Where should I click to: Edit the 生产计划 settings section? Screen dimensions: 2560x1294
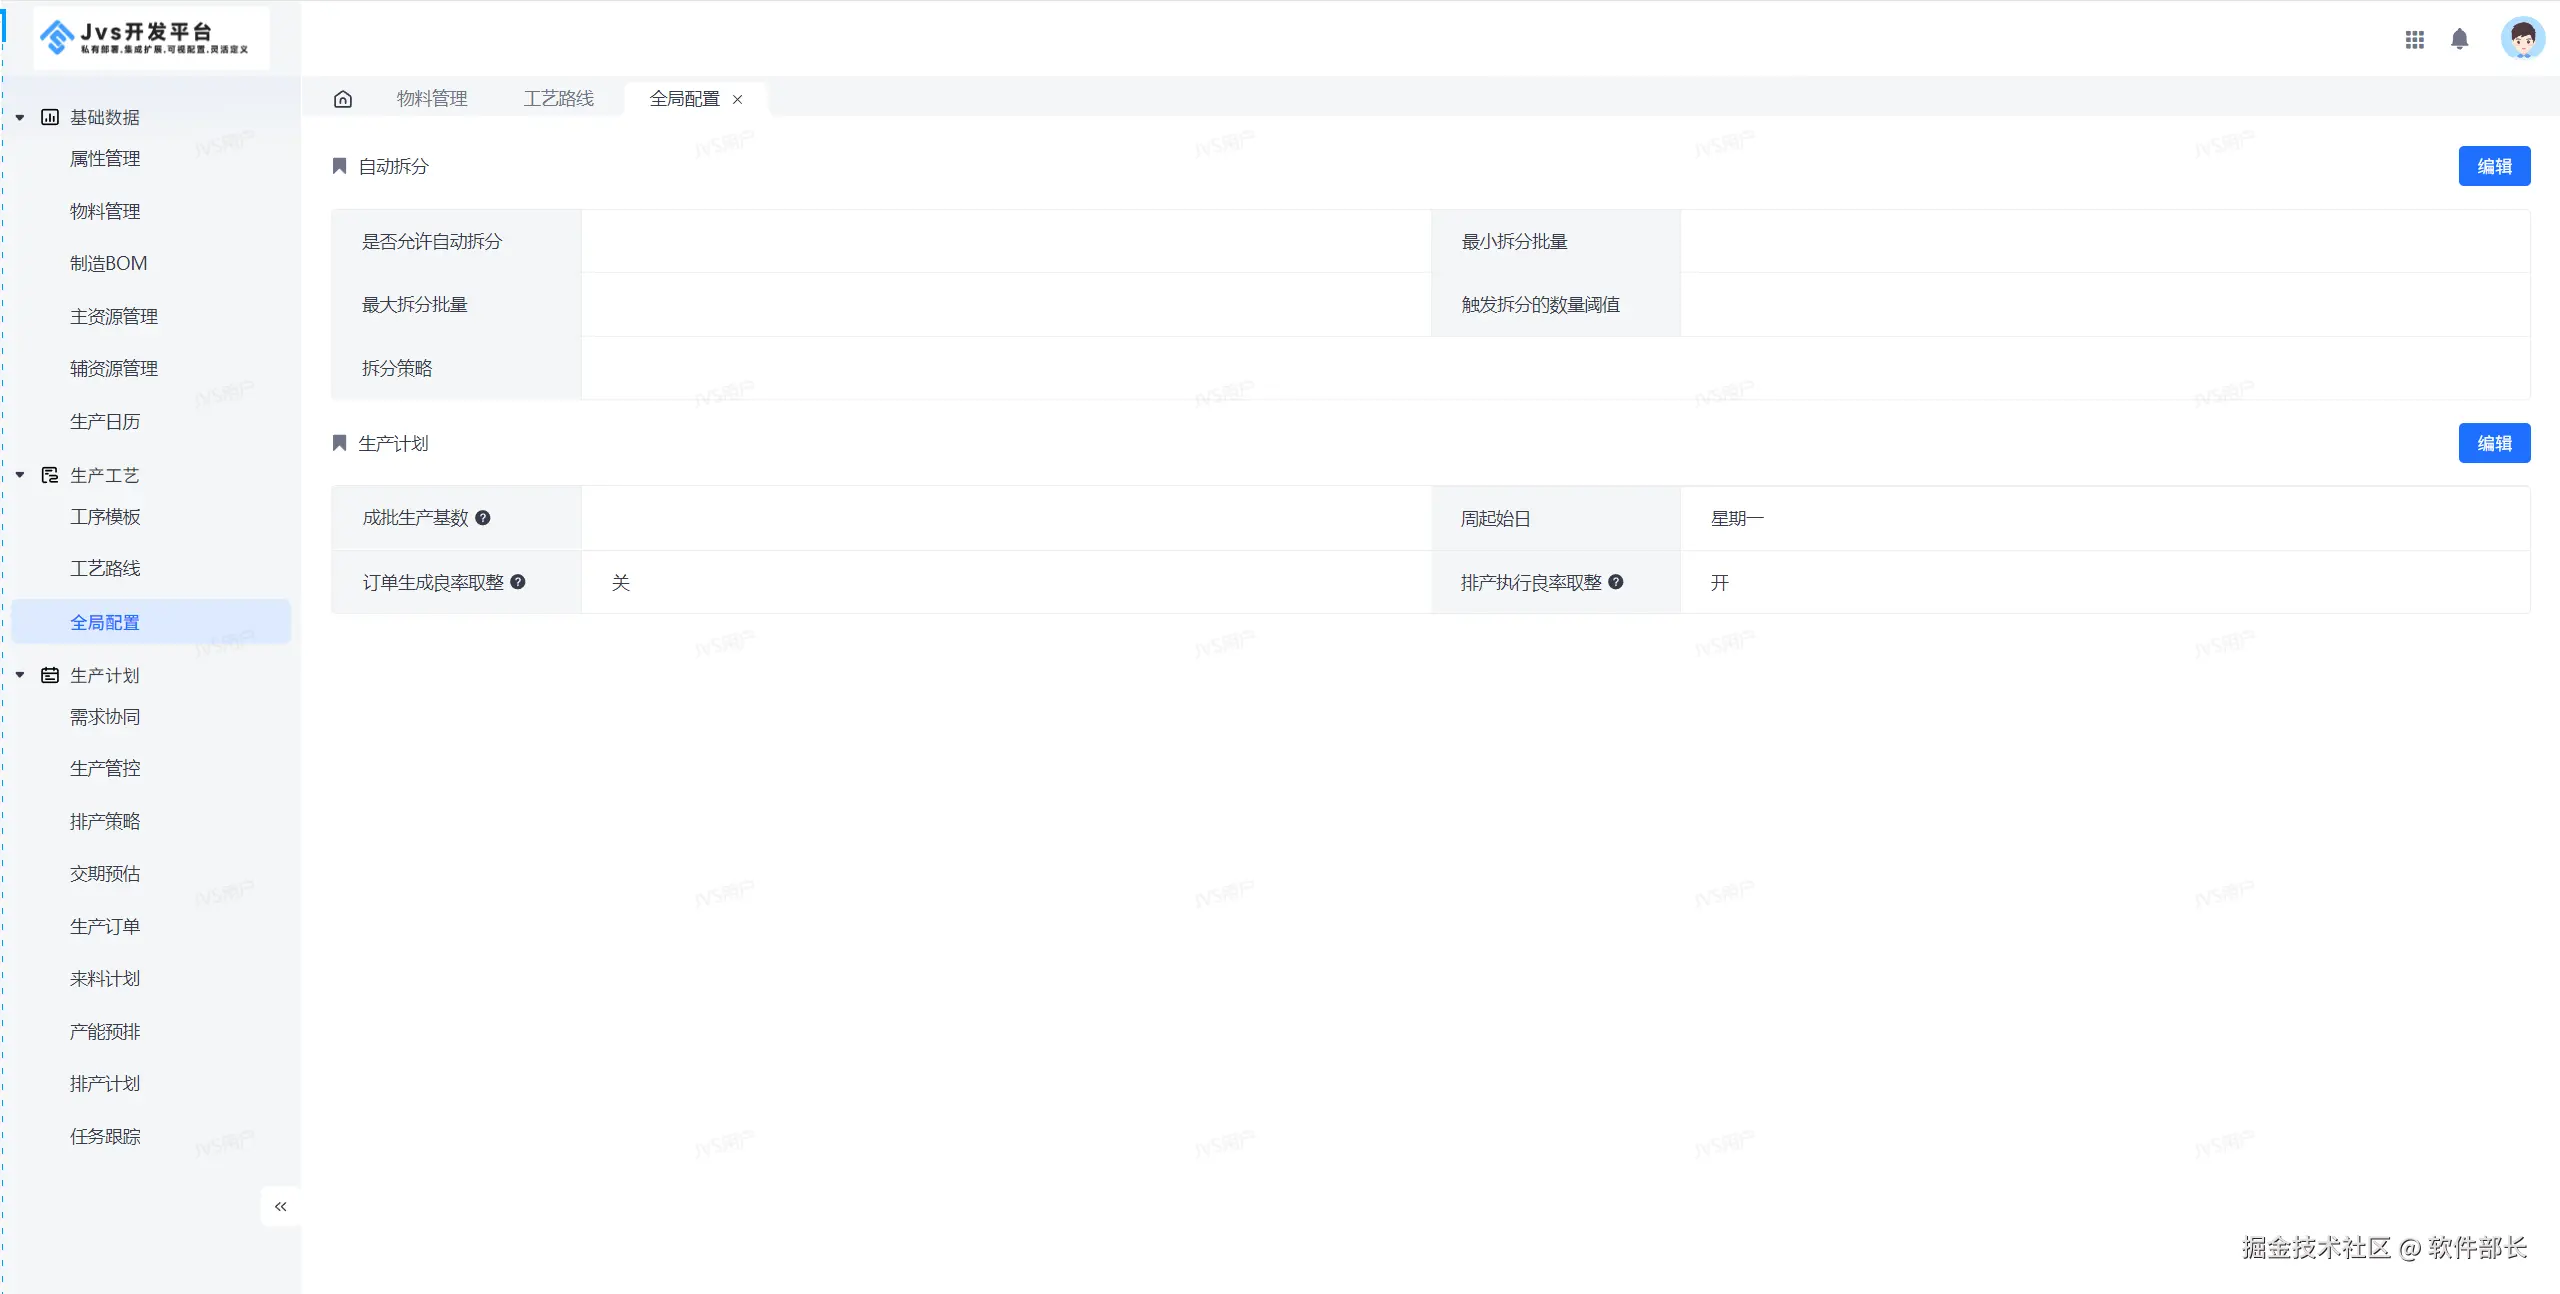click(x=2493, y=443)
